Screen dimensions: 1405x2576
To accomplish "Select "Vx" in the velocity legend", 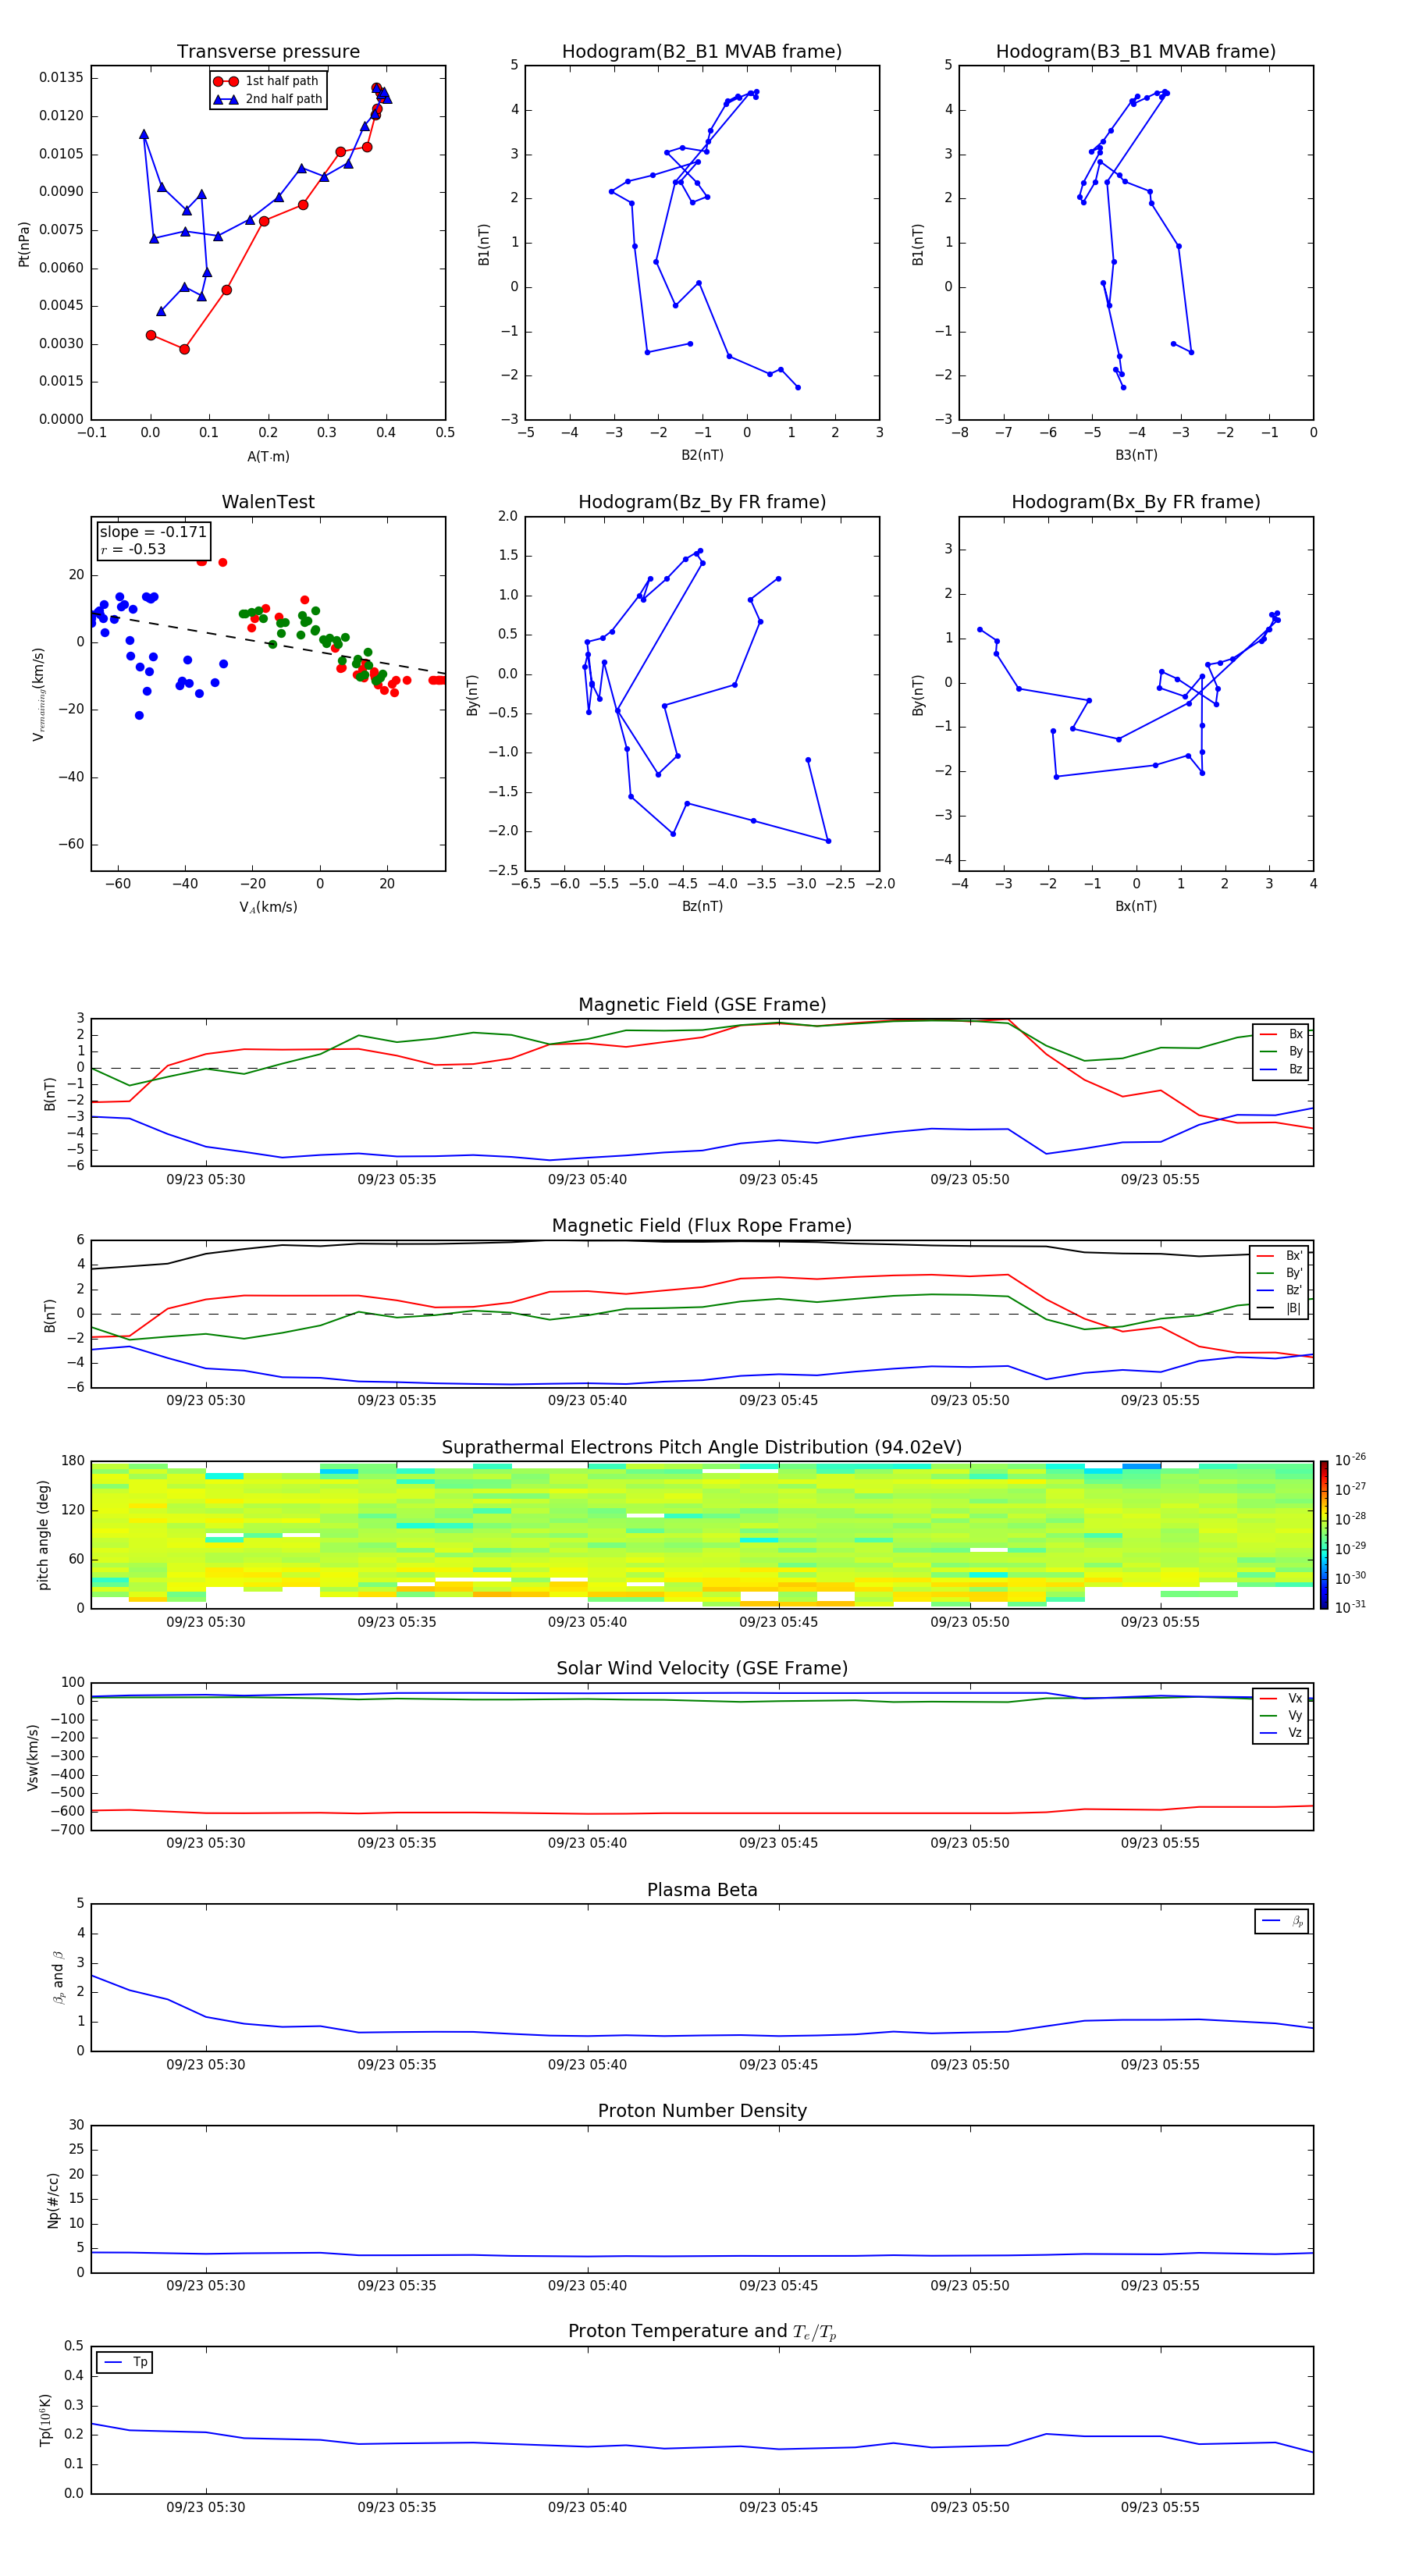I will (x=1281, y=1698).
